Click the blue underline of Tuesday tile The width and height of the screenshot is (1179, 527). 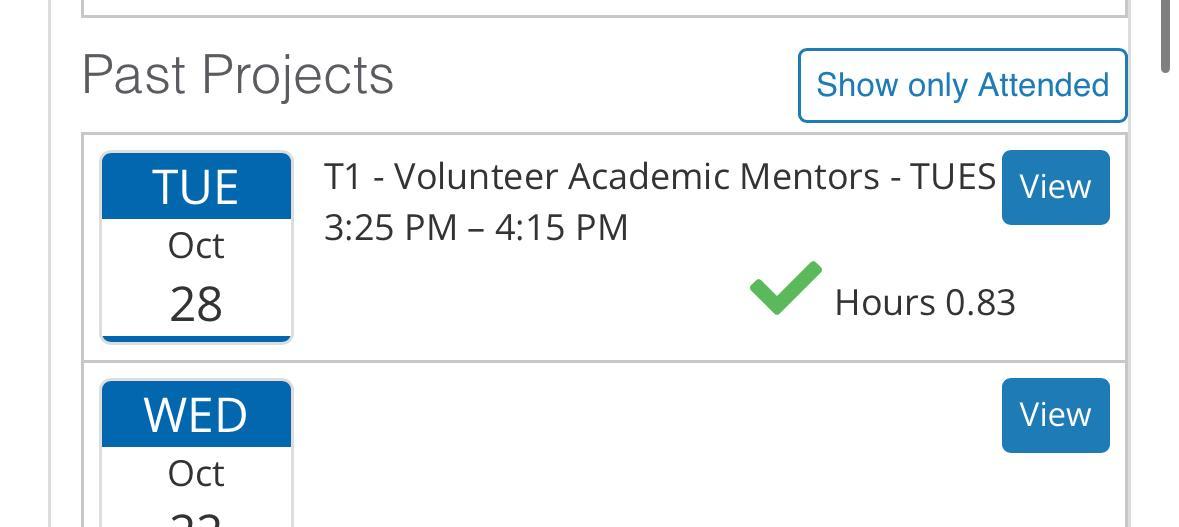coord(196,339)
